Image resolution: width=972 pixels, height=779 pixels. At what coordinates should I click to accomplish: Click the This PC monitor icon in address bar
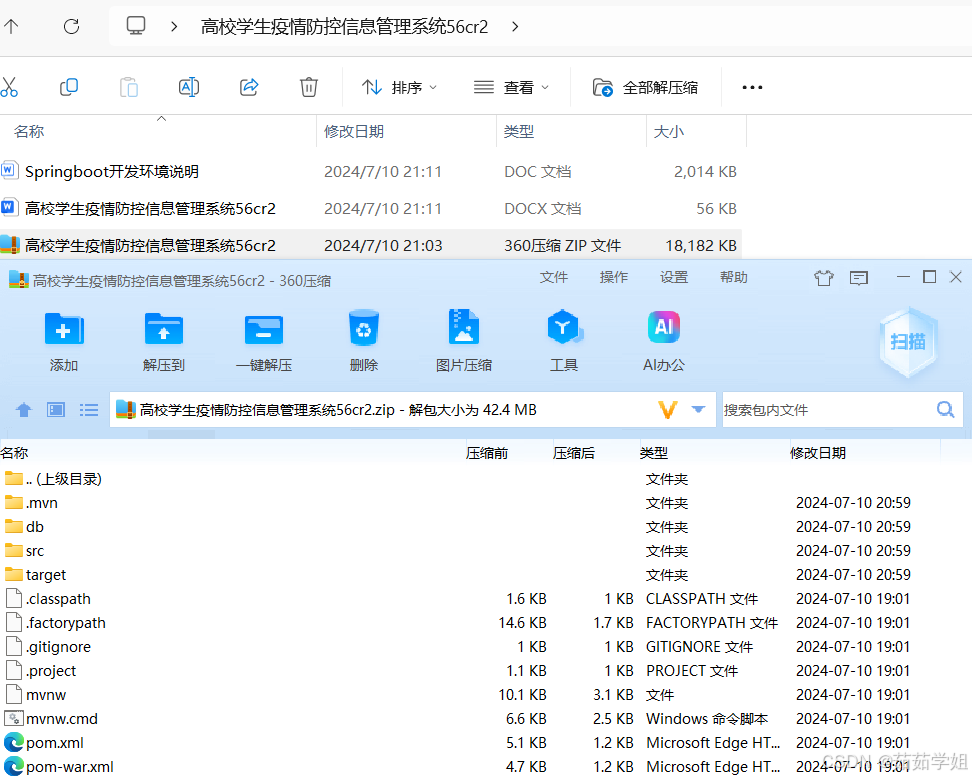pyautogui.click(x=136, y=26)
